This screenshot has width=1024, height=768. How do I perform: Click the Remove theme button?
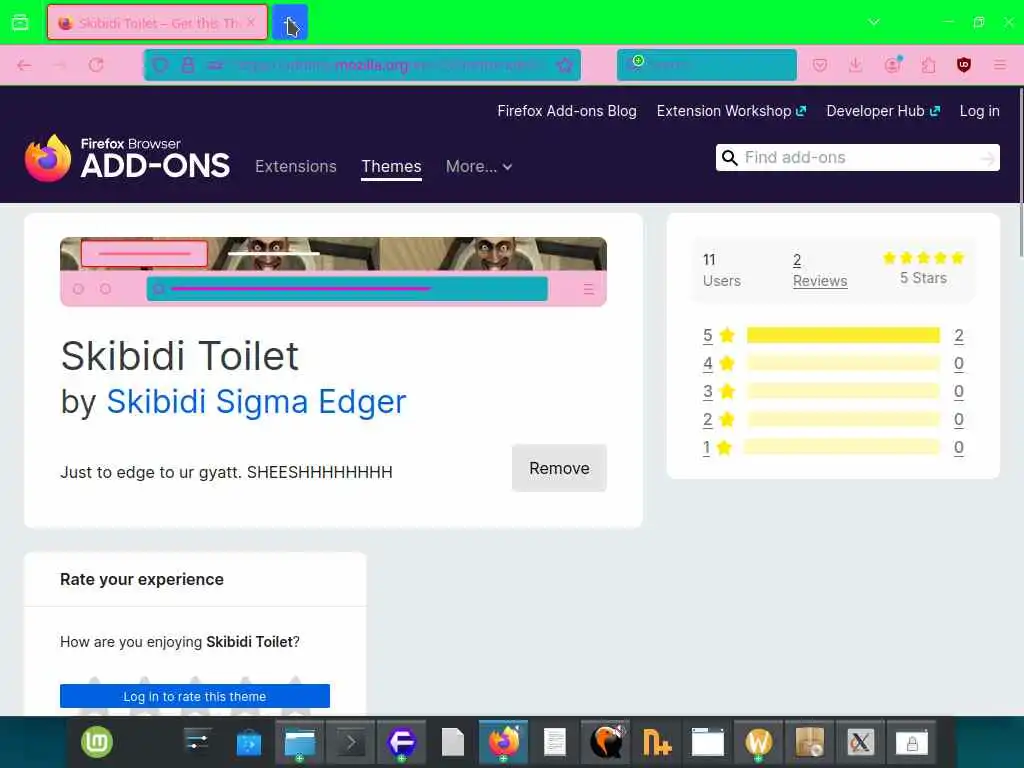[559, 468]
